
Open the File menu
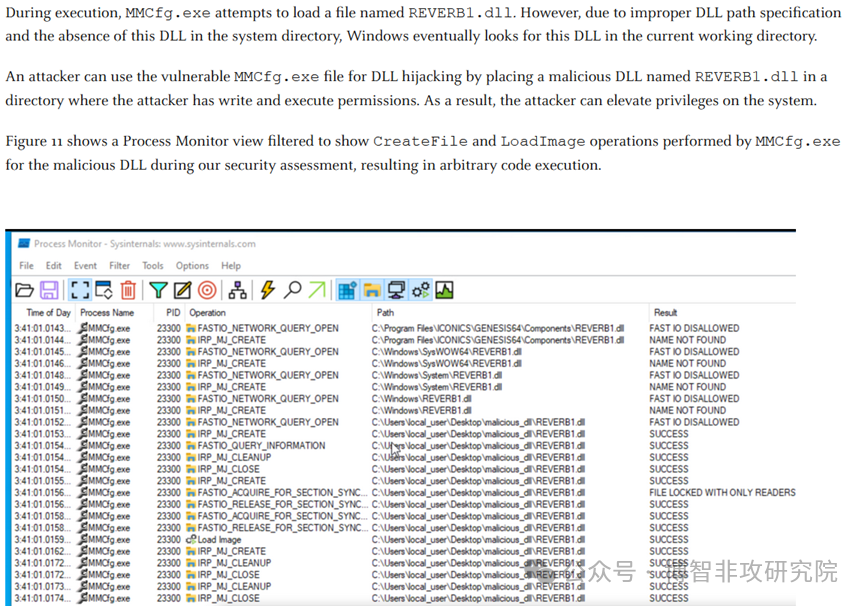[x=26, y=265]
